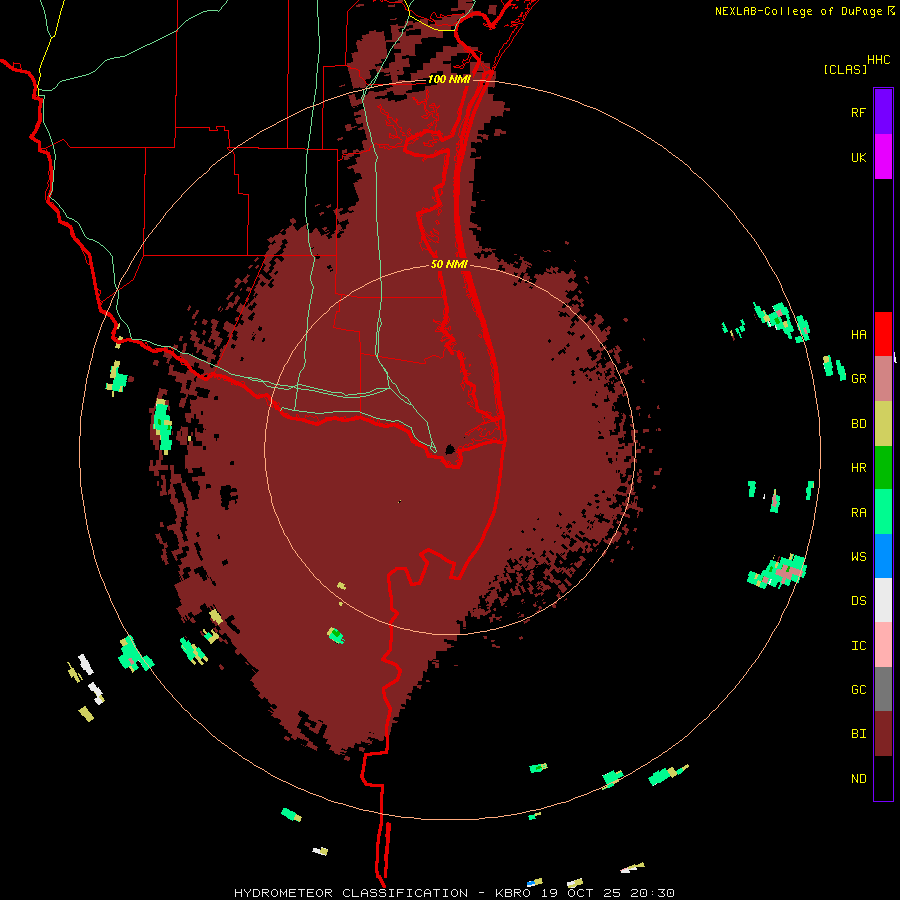Click the WS blue legend swatch
The image size is (900, 900).
[883, 556]
